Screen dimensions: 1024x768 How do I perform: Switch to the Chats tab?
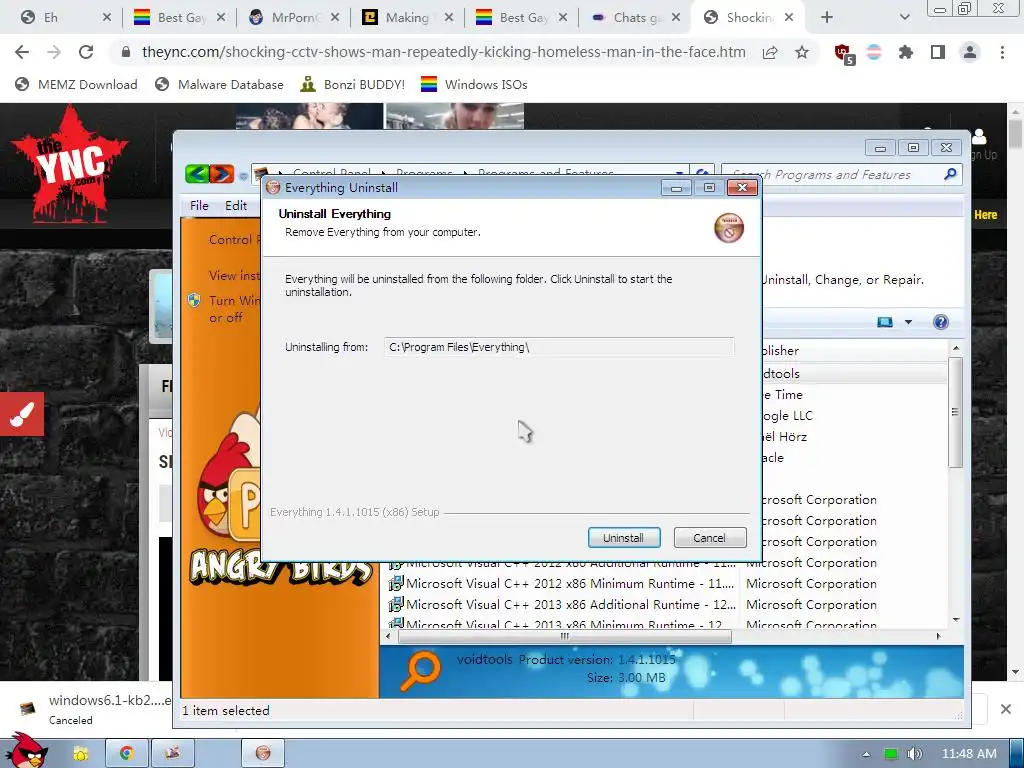click(635, 18)
